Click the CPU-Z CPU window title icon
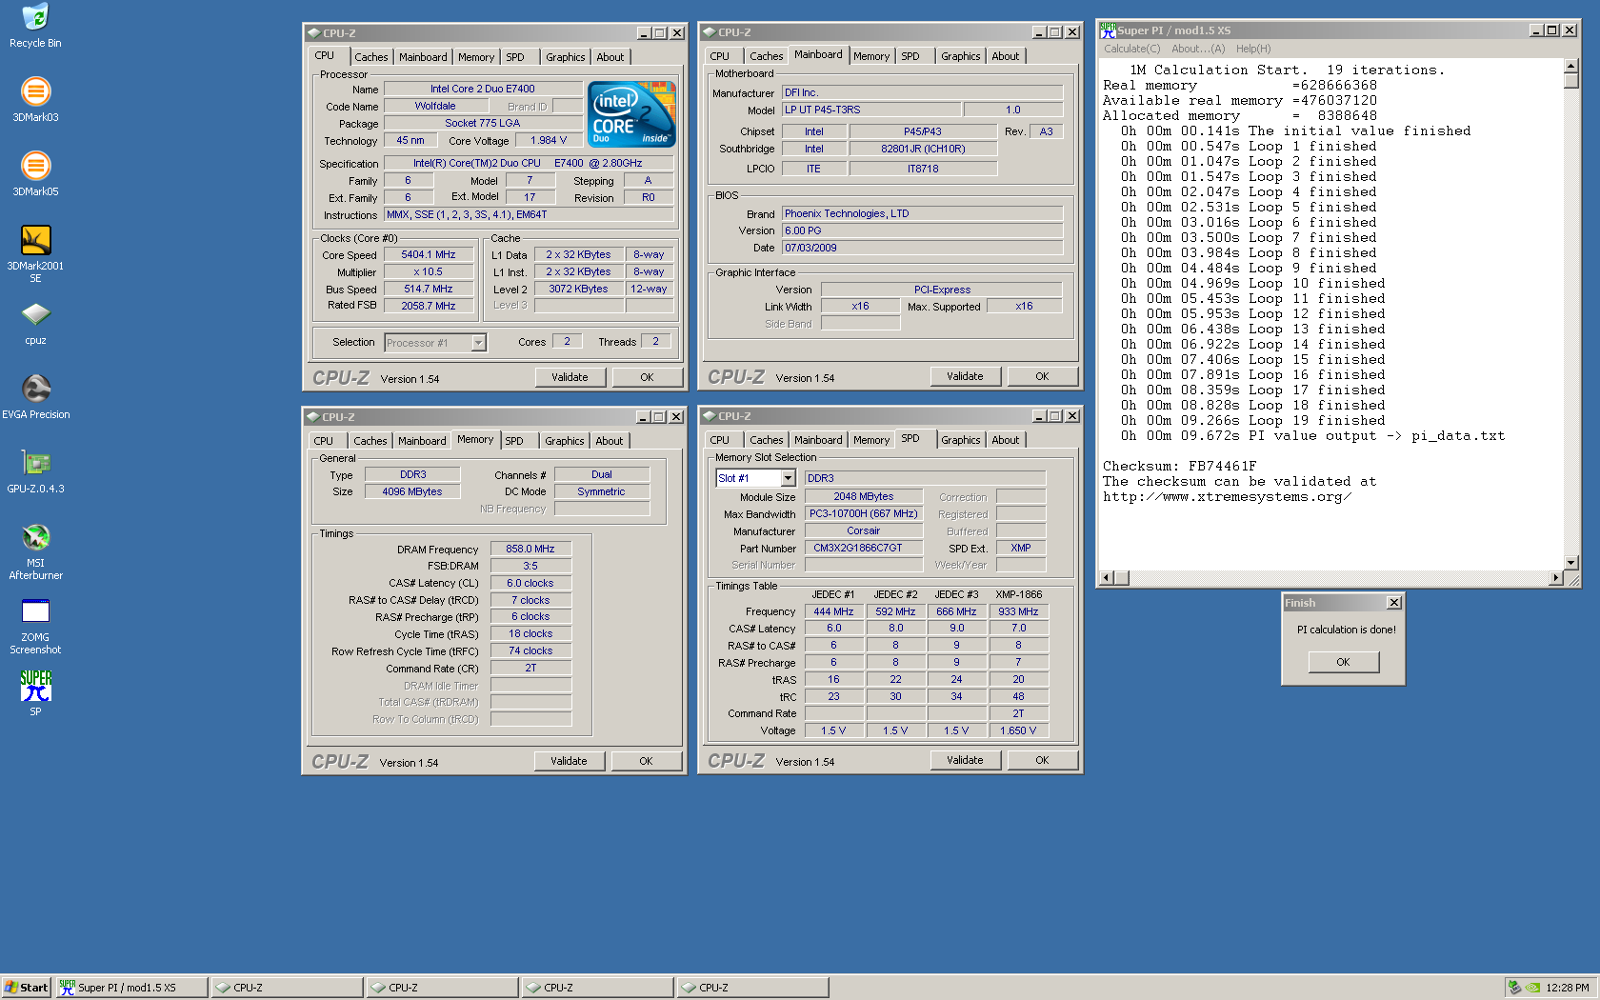 (313, 33)
